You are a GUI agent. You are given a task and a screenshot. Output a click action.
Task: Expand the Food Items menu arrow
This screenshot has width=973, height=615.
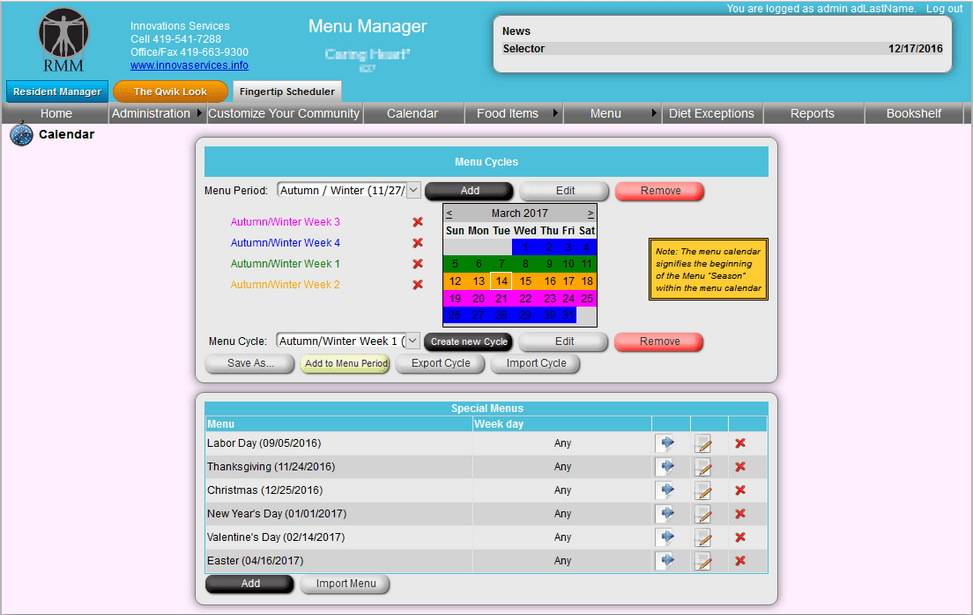click(x=553, y=113)
